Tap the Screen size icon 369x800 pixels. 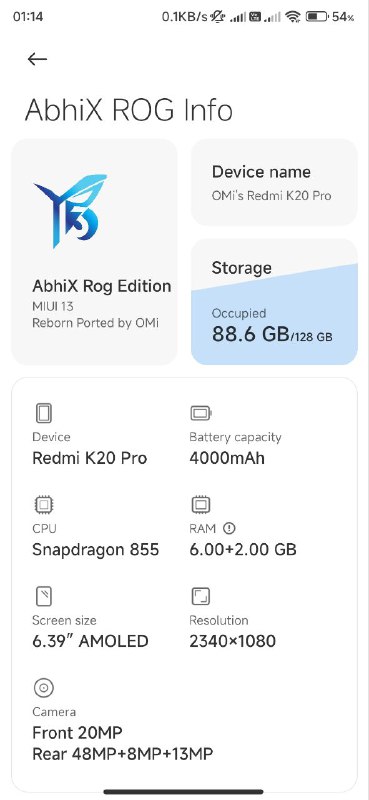click(44, 596)
